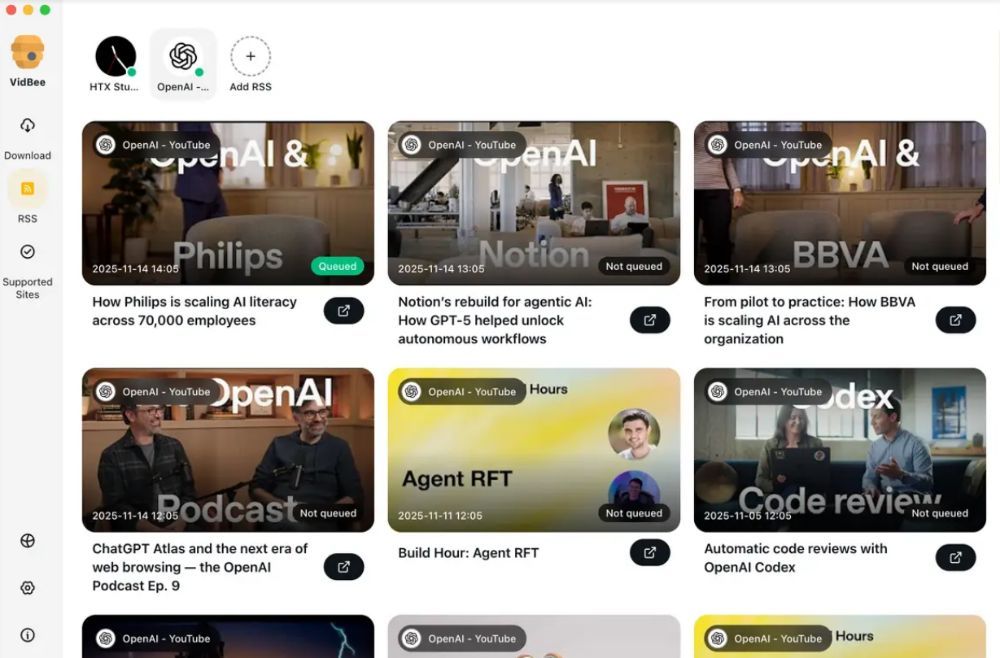Select the HTX Studio RSS feed

[x=115, y=64]
